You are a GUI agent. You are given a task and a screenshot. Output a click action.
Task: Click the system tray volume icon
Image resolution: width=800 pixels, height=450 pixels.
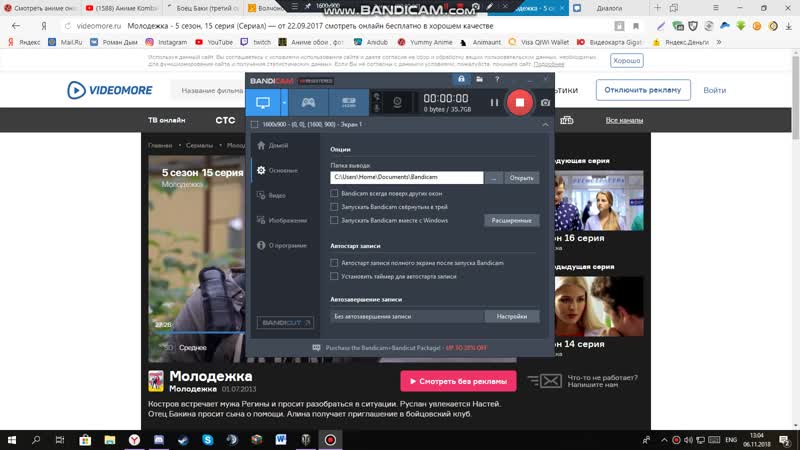[x=688, y=440]
